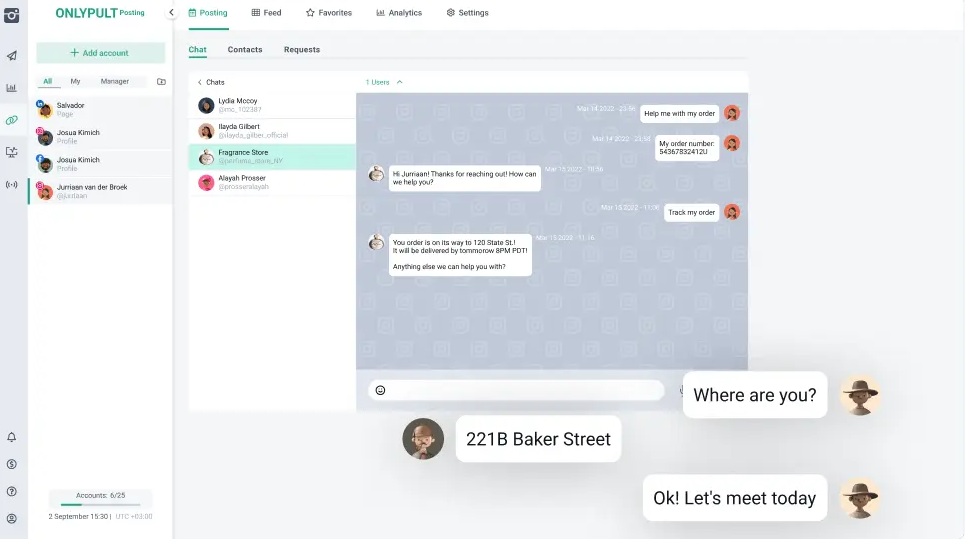This screenshot has width=965, height=539.
Task: Click the broadcast signal sidebar icon
Action: coord(12,184)
